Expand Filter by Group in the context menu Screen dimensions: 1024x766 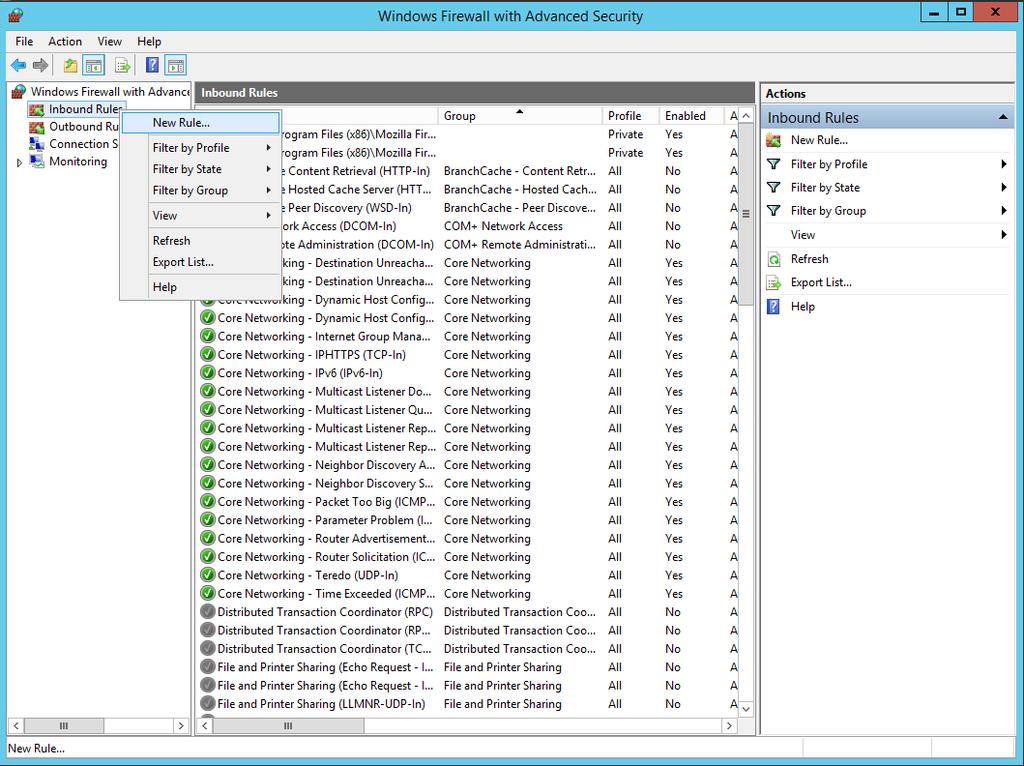point(200,191)
